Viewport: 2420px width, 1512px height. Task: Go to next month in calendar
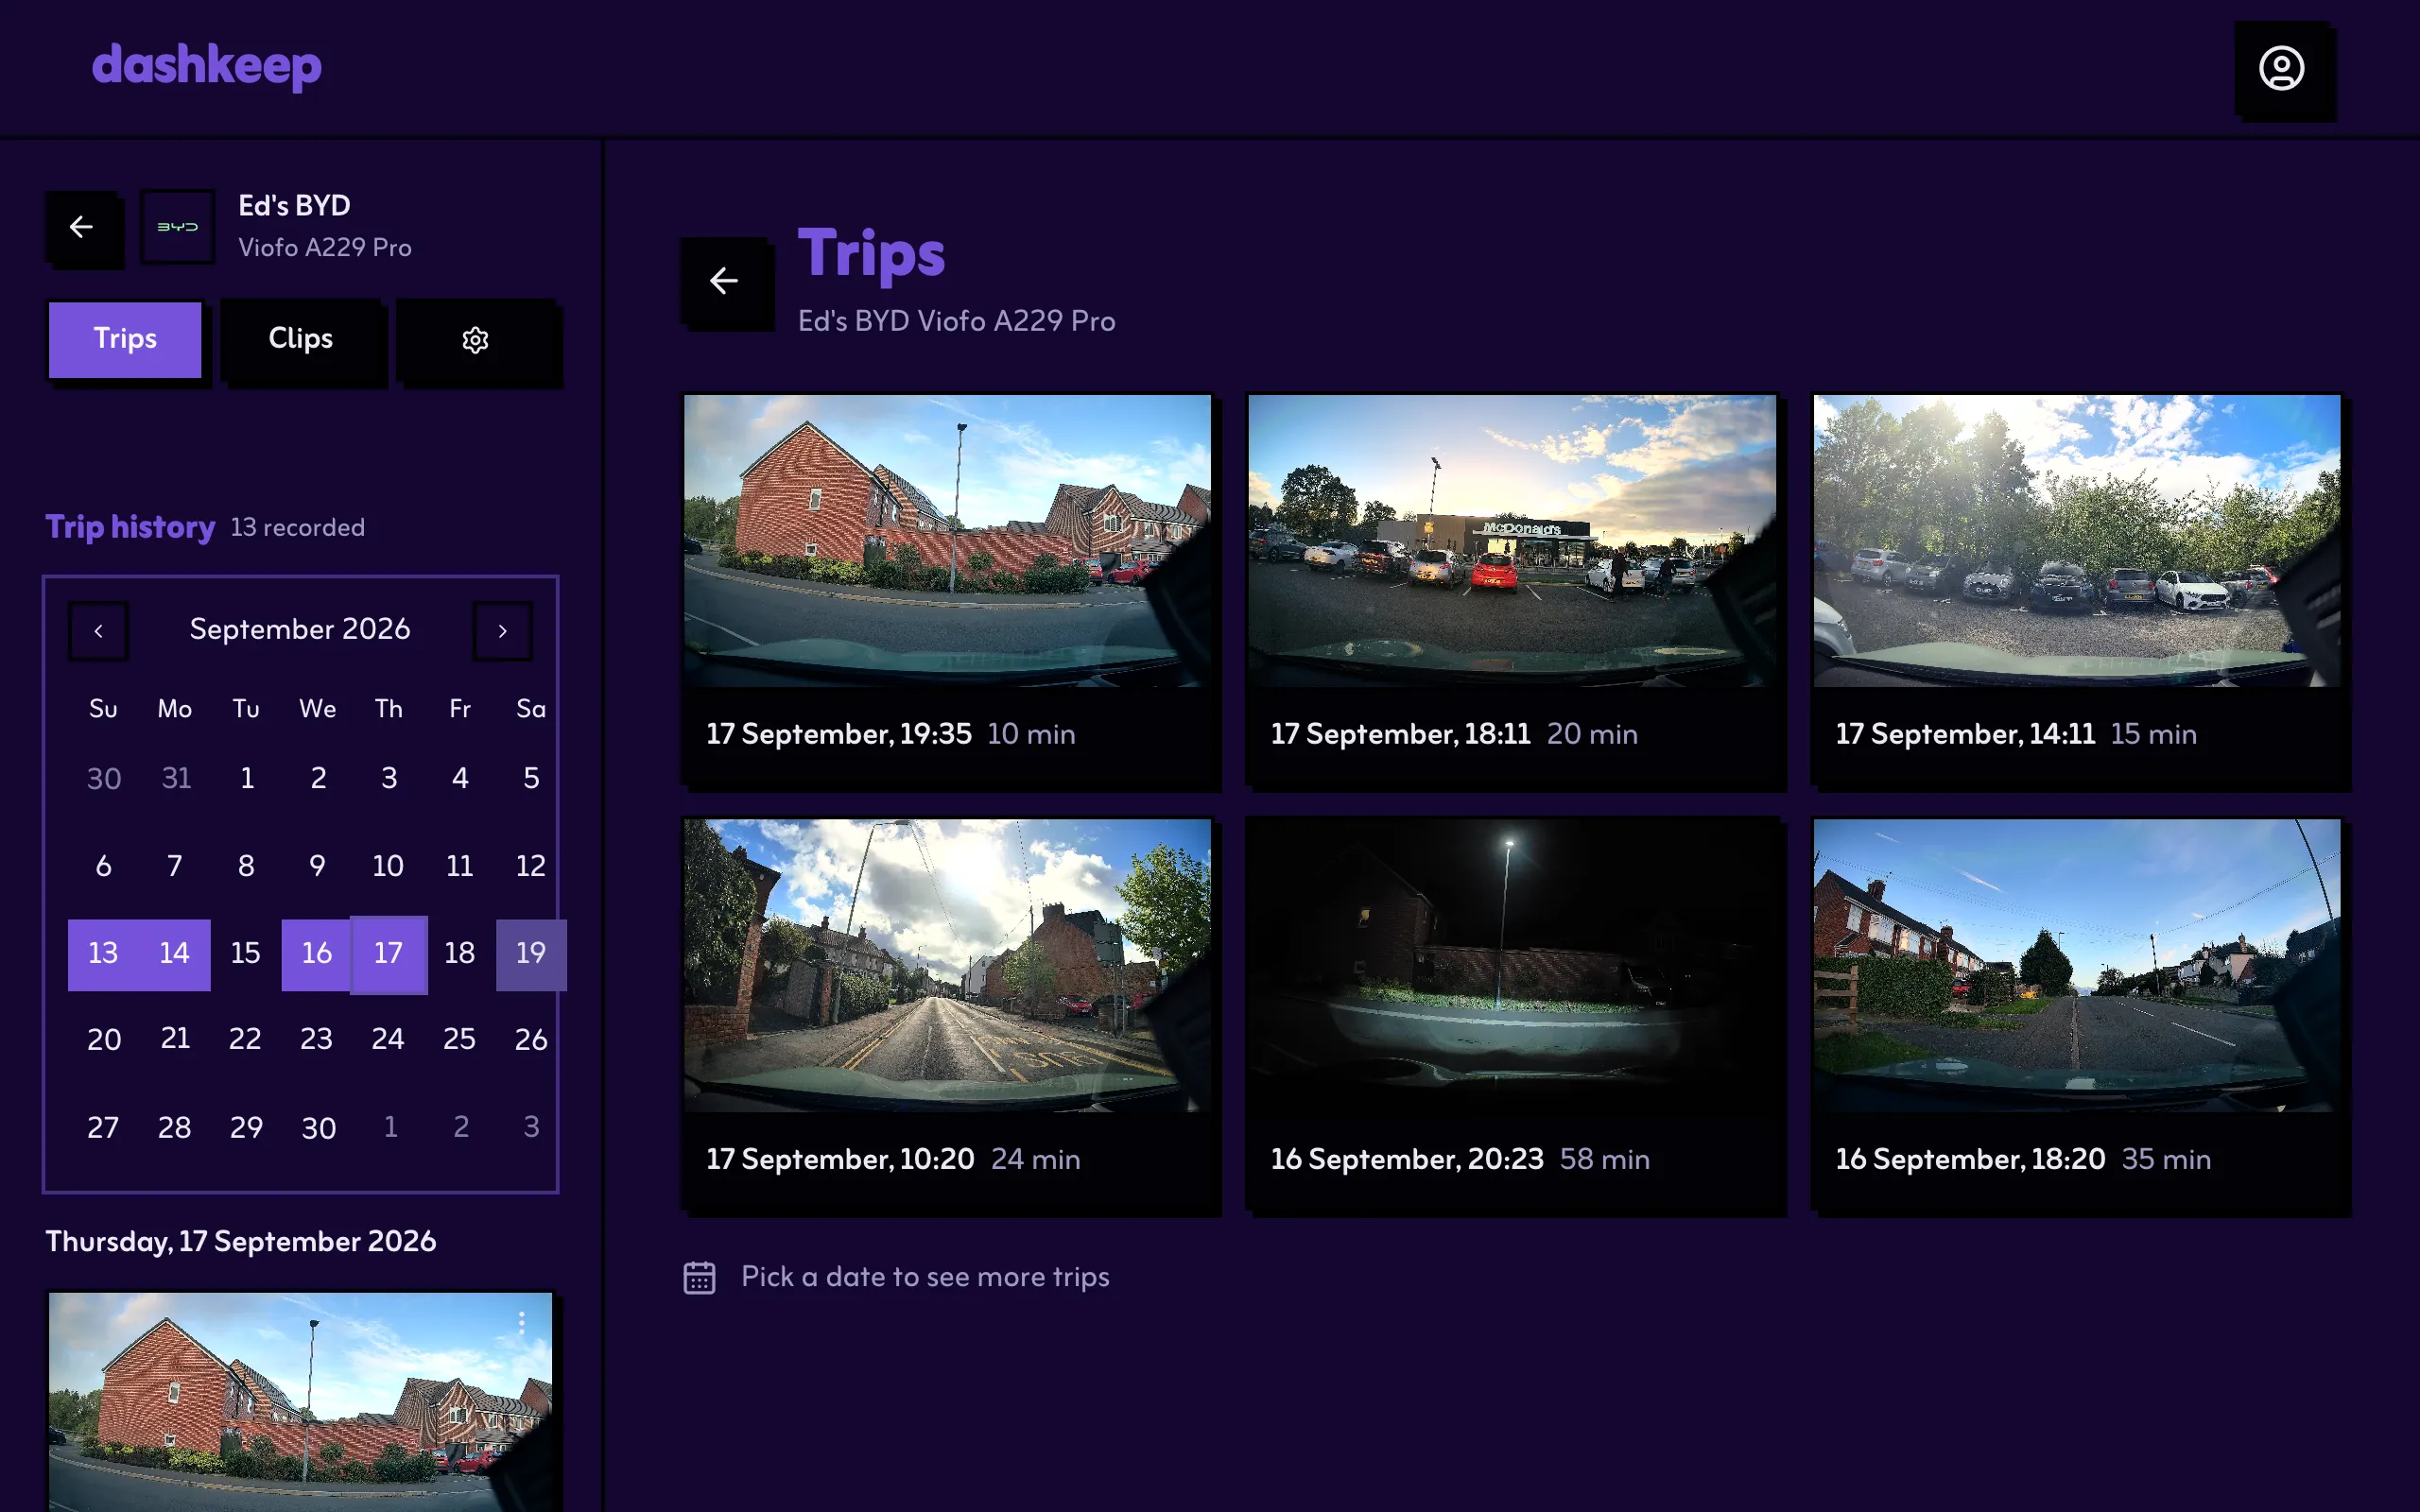[x=502, y=630]
